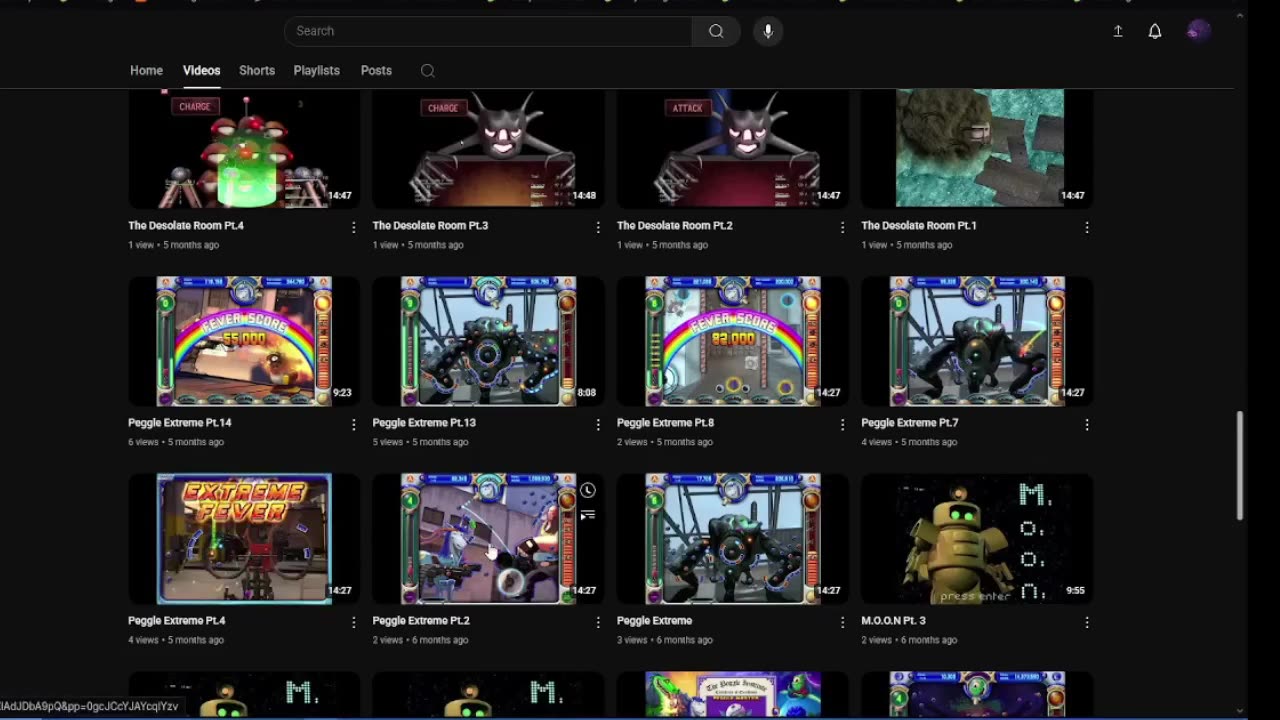This screenshot has width=1280, height=720.
Task: Open The Desolate Room Pt.1 title link
Action: [919, 226]
